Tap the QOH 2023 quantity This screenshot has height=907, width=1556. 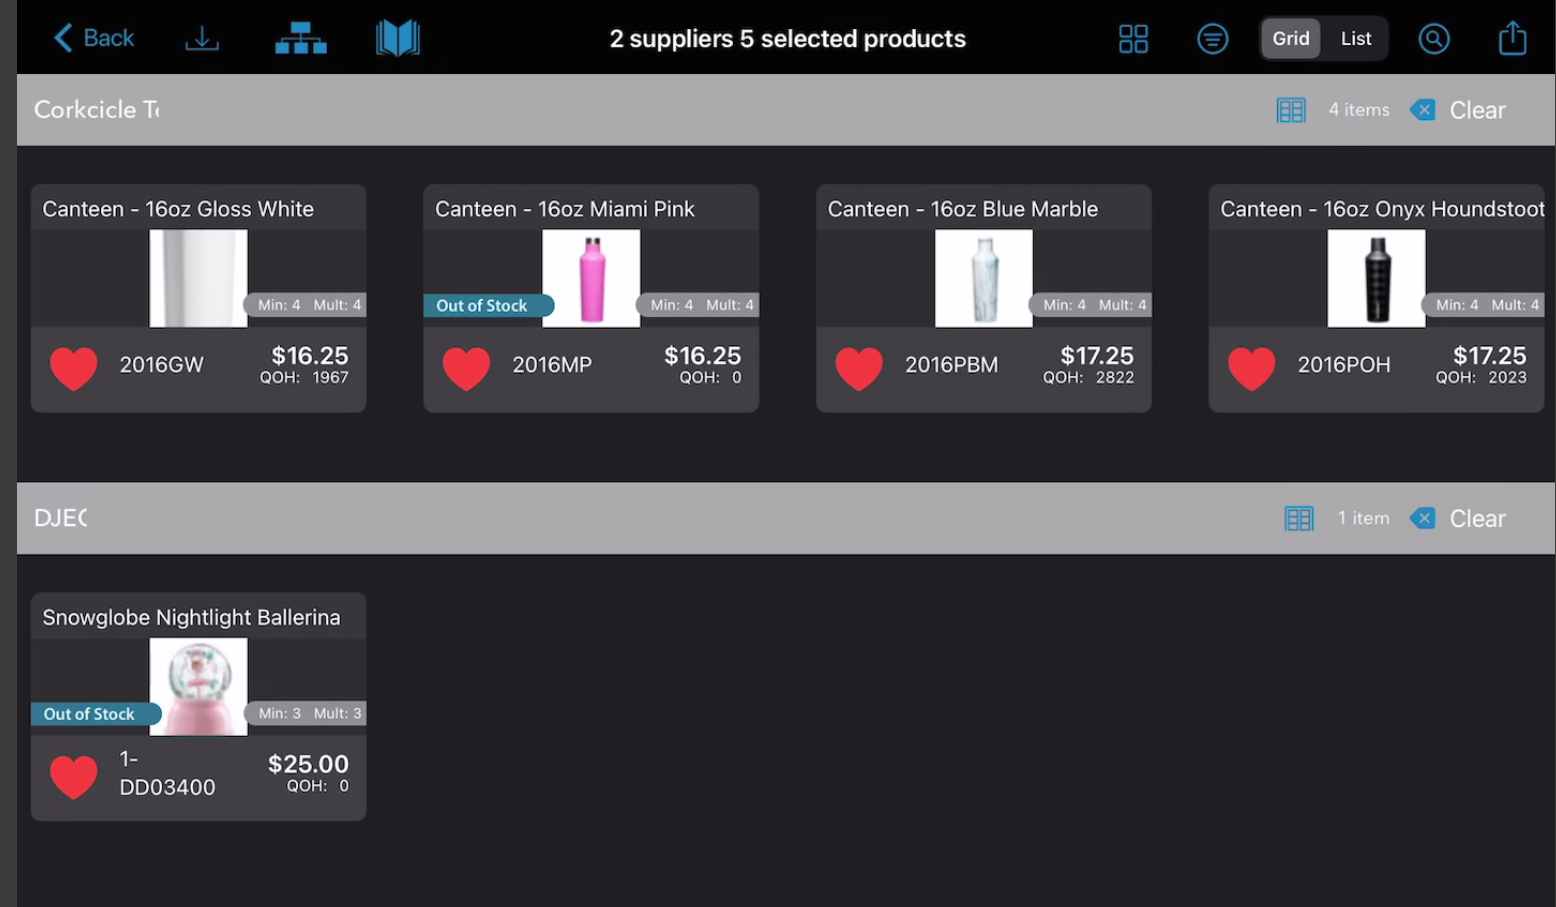pyautogui.click(x=1481, y=378)
